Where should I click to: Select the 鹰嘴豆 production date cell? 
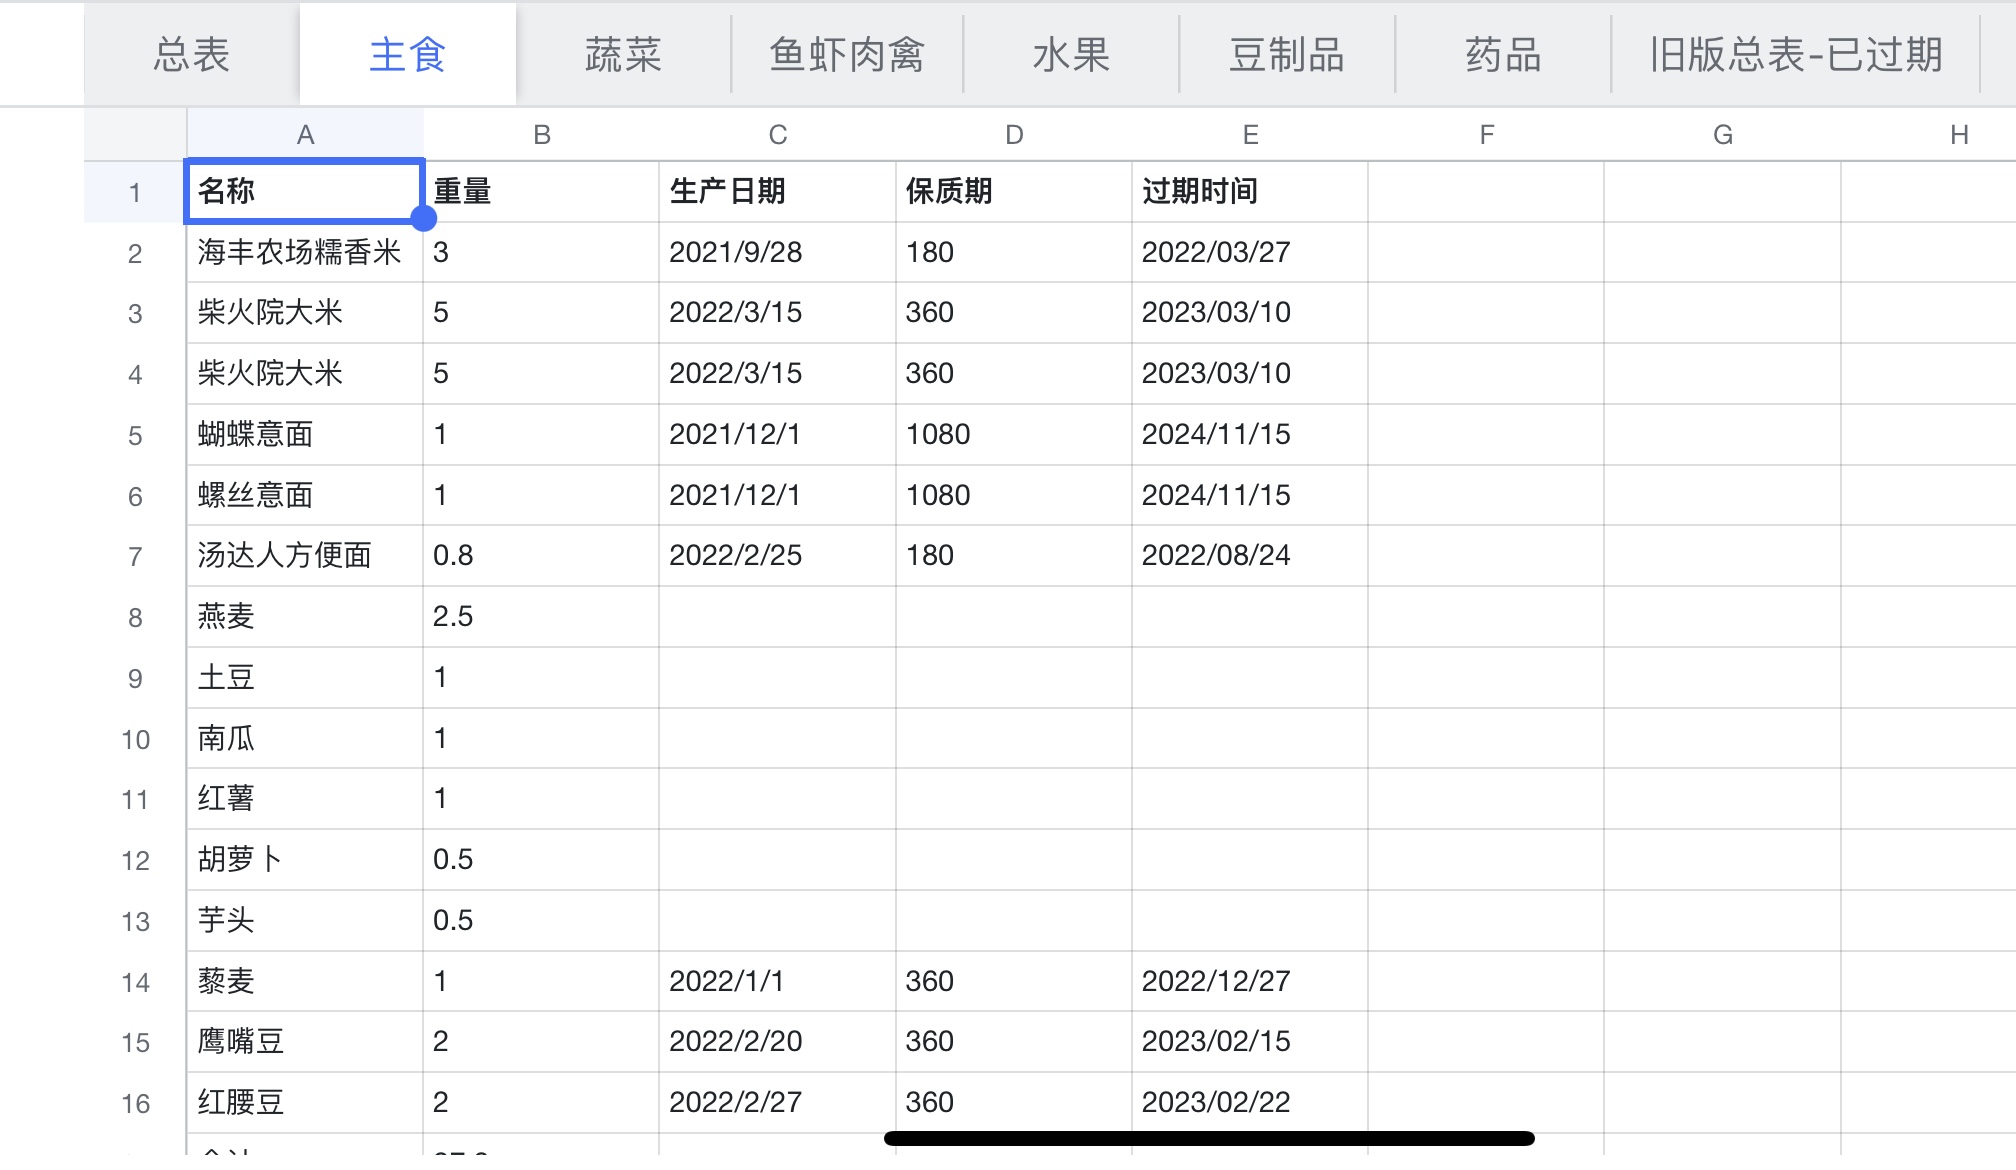tap(776, 1041)
